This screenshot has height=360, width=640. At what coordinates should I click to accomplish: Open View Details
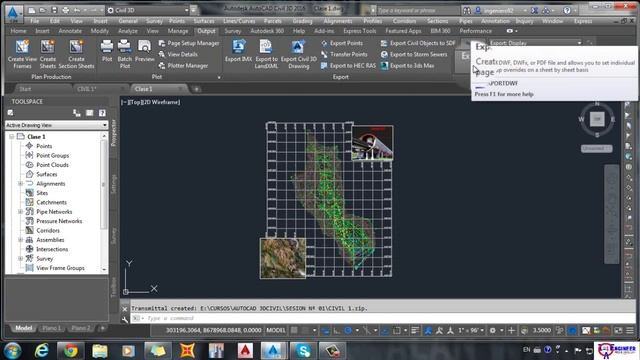click(x=178, y=54)
